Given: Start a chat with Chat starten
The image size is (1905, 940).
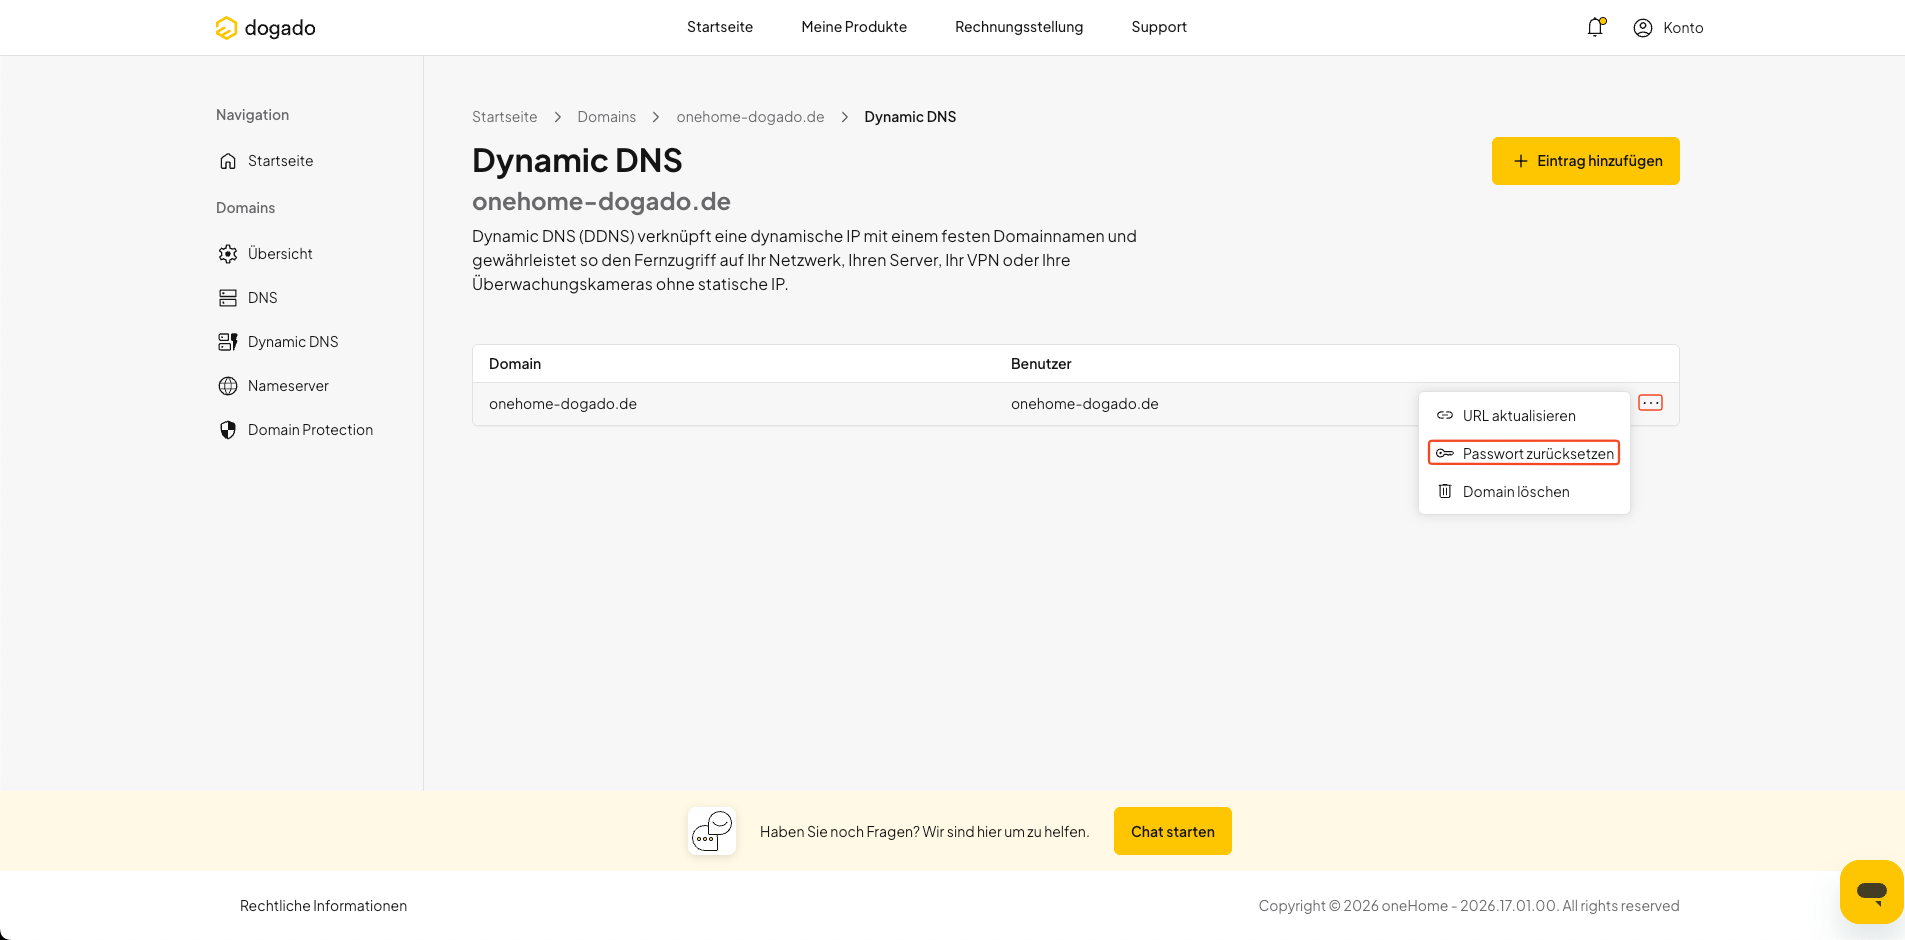Looking at the screenshot, I should (x=1173, y=831).
